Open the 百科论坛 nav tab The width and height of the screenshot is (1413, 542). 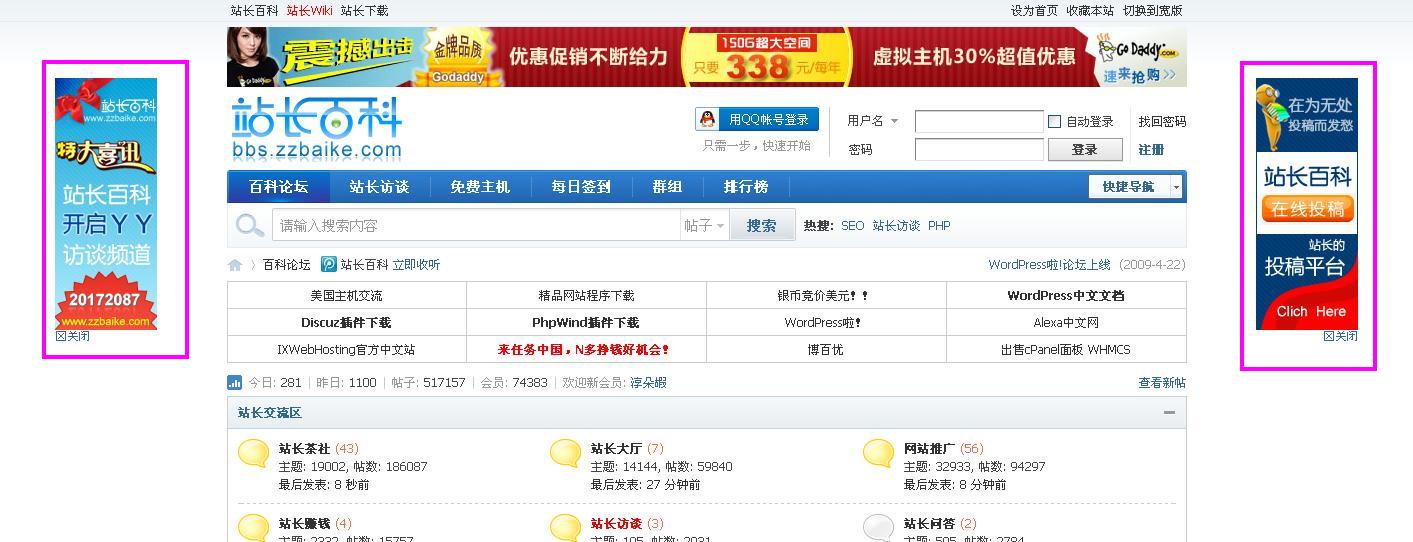[x=278, y=187]
